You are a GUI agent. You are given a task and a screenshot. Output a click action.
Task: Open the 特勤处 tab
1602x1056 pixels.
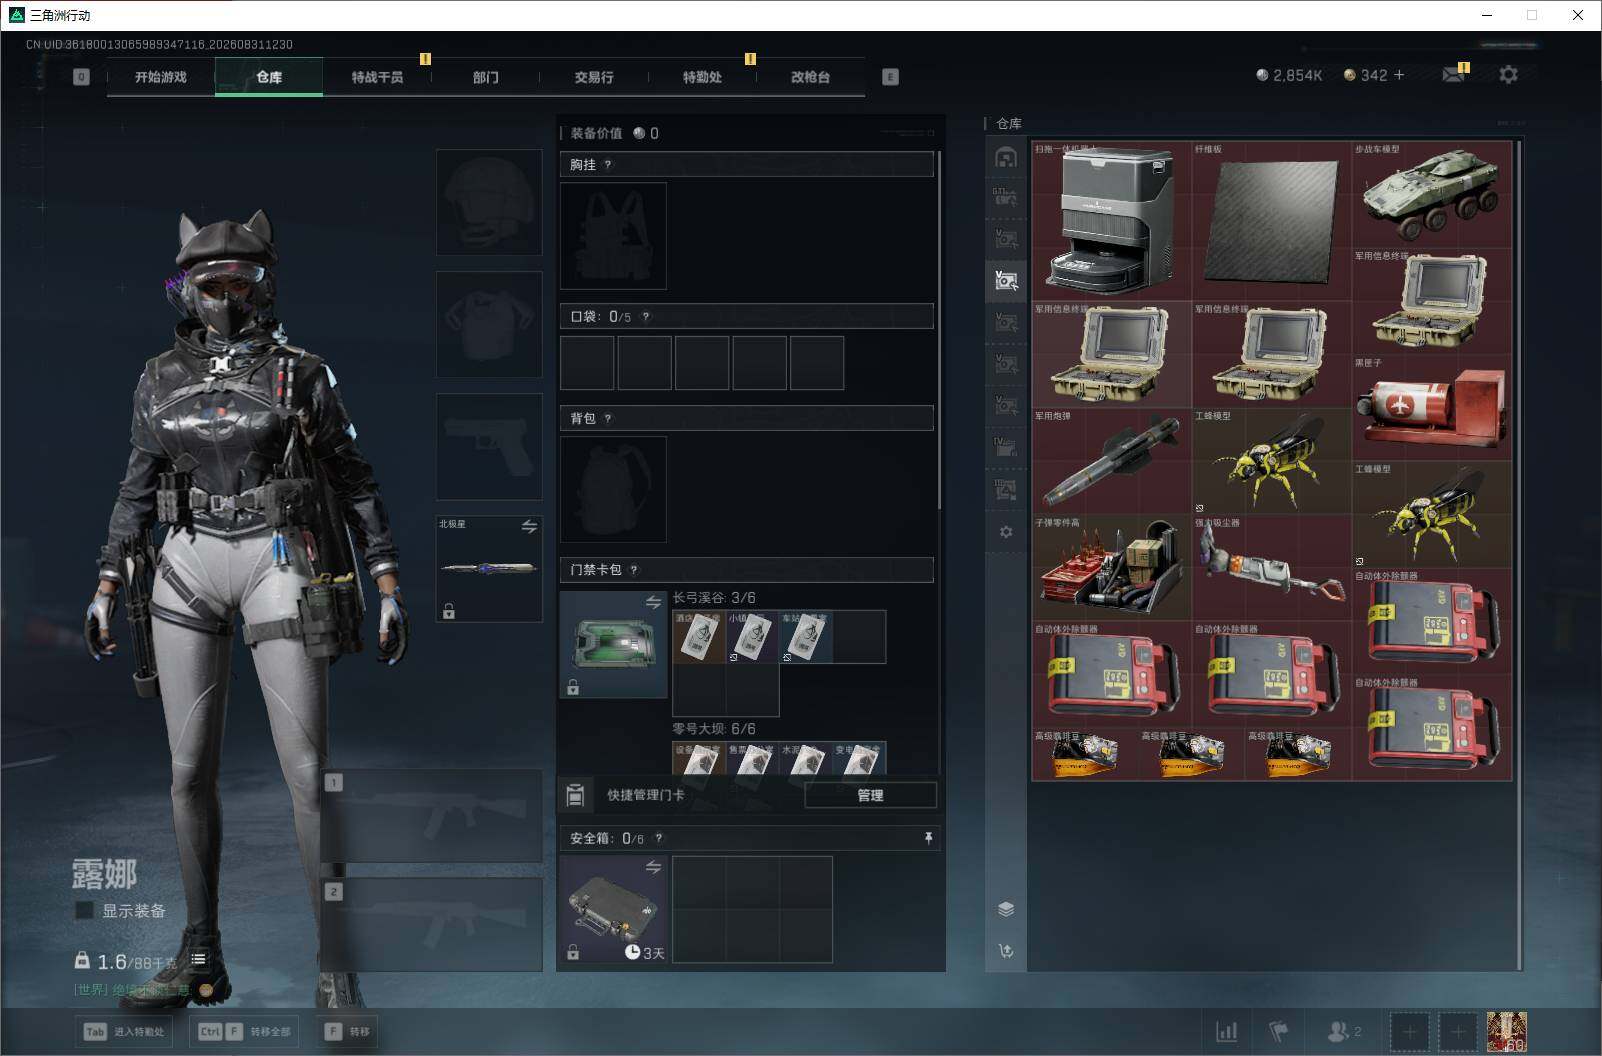pos(702,77)
